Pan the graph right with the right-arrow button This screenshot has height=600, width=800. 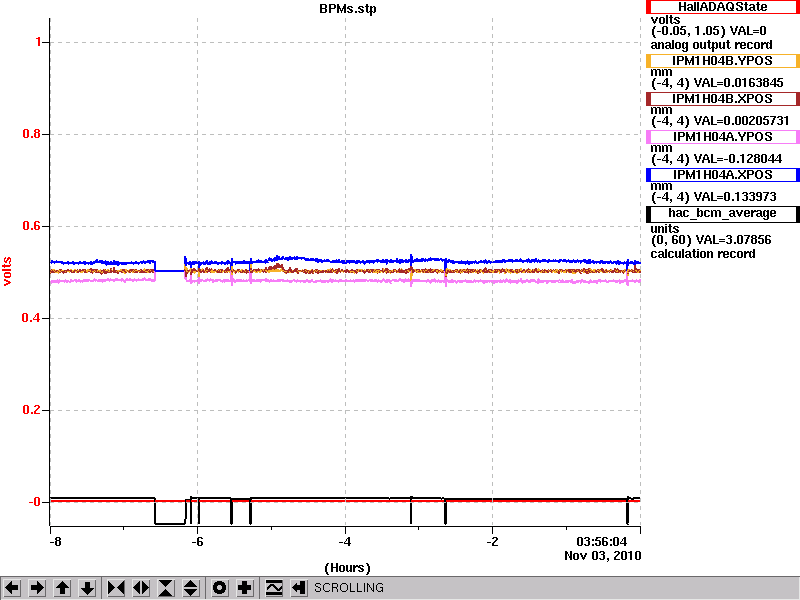(x=37, y=588)
